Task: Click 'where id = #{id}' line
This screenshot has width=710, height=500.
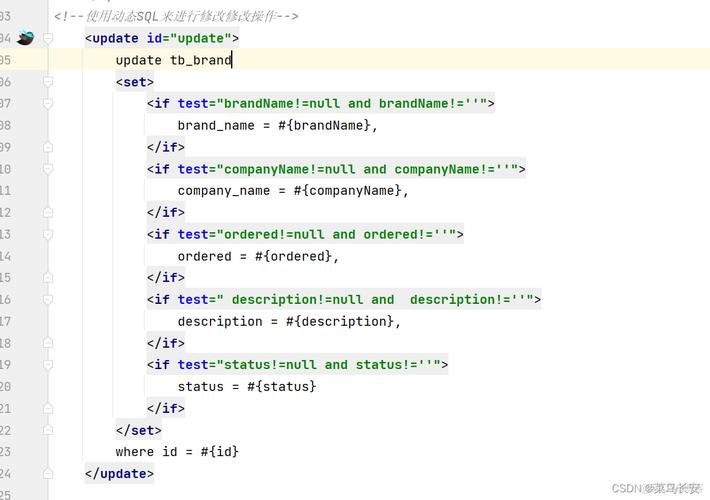Action: (x=177, y=452)
